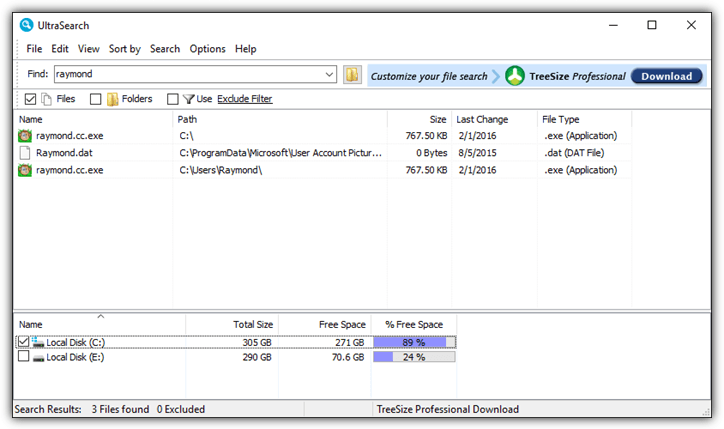Click the Local Disk (C:) label
724x429 pixels.
[76, 343]
